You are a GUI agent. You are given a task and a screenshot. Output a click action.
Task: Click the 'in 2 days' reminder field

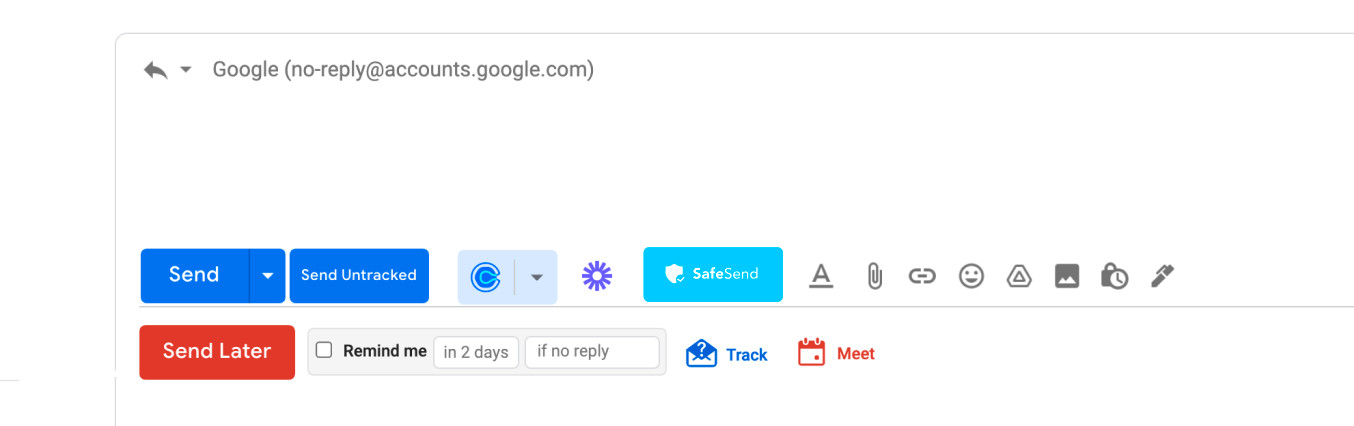pos(476,352)
